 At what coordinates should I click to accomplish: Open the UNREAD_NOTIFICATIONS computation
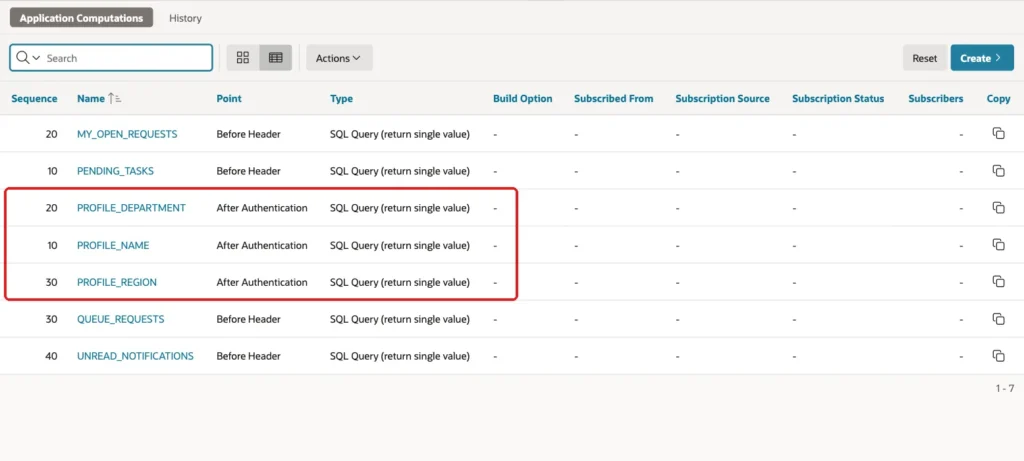[135, 356]
